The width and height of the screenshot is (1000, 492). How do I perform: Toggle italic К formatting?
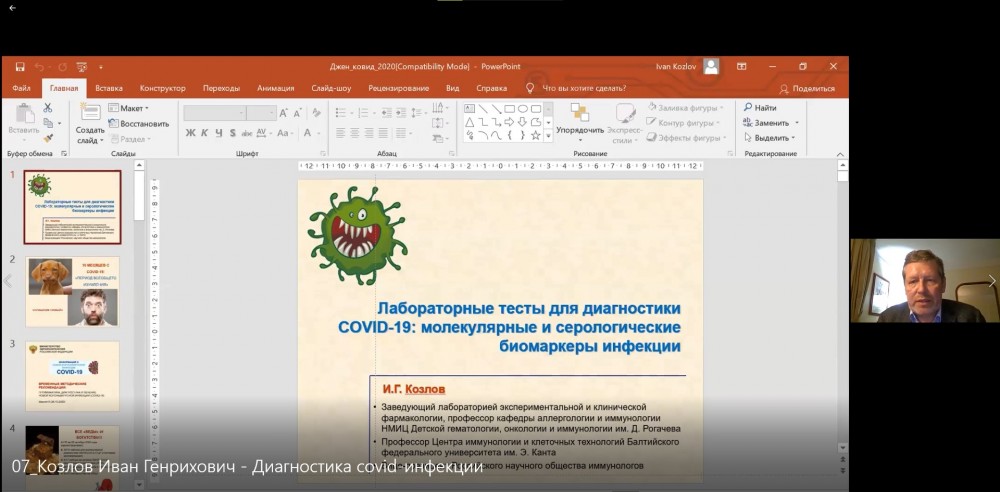coord(204,133)
